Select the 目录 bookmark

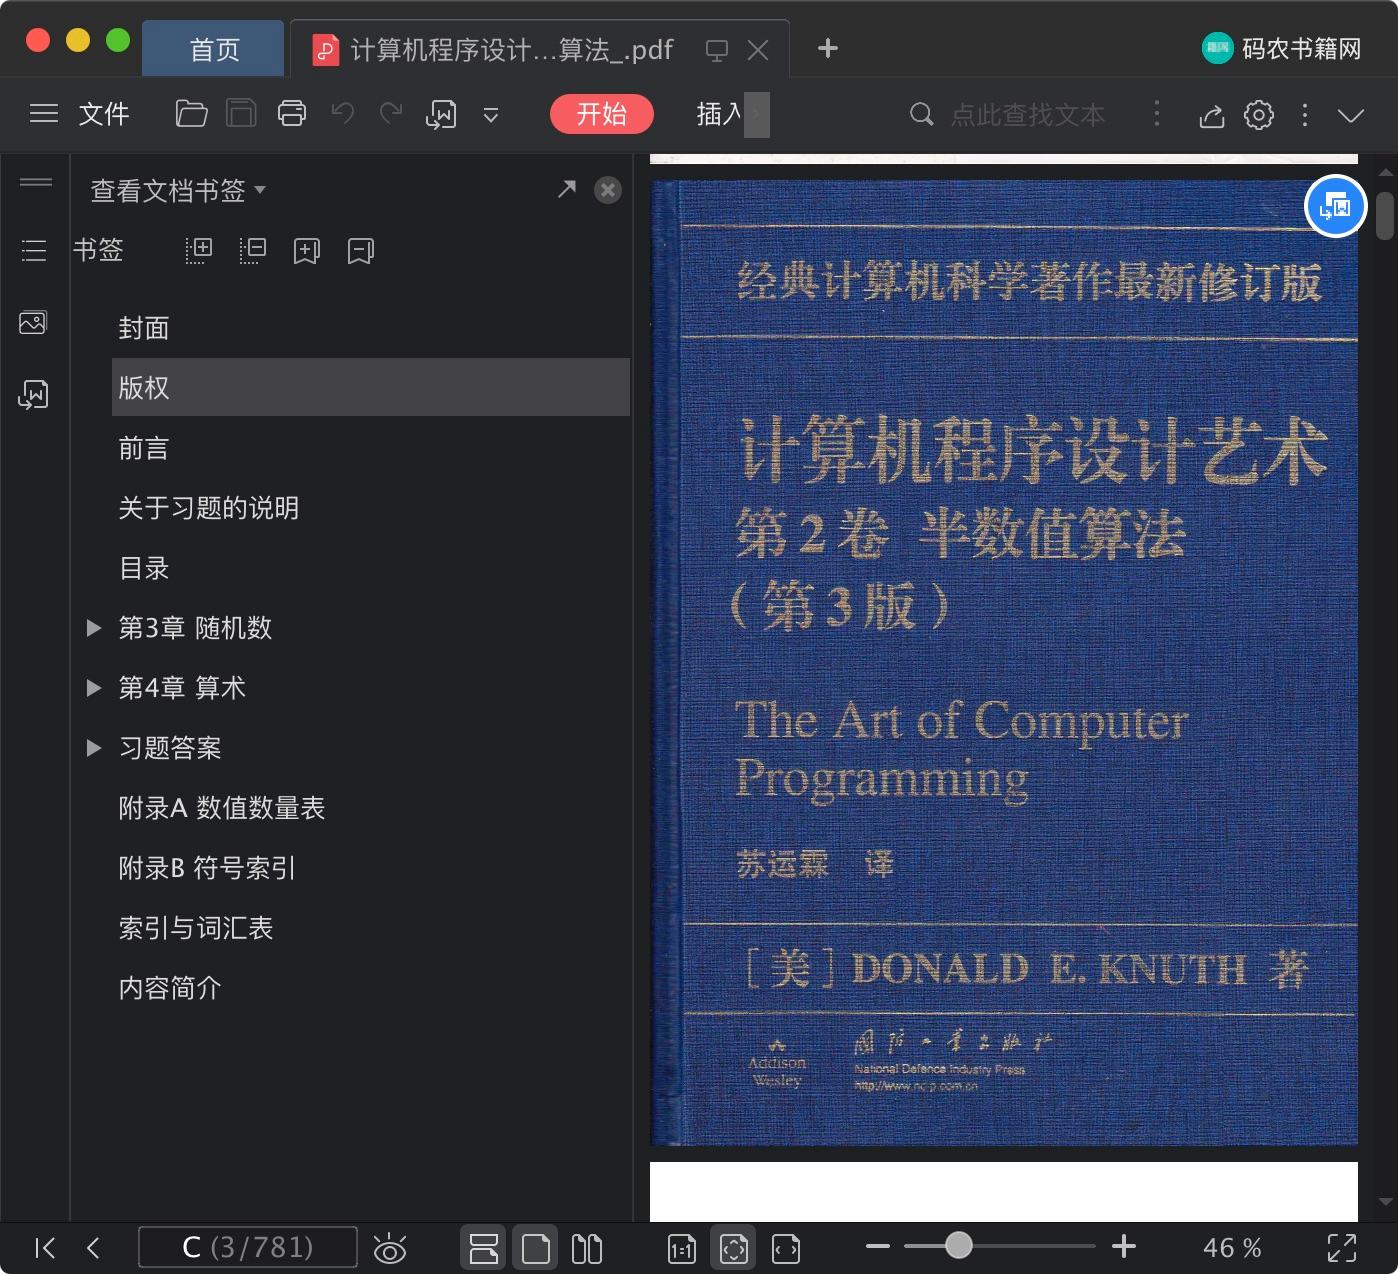click(144, 568)
